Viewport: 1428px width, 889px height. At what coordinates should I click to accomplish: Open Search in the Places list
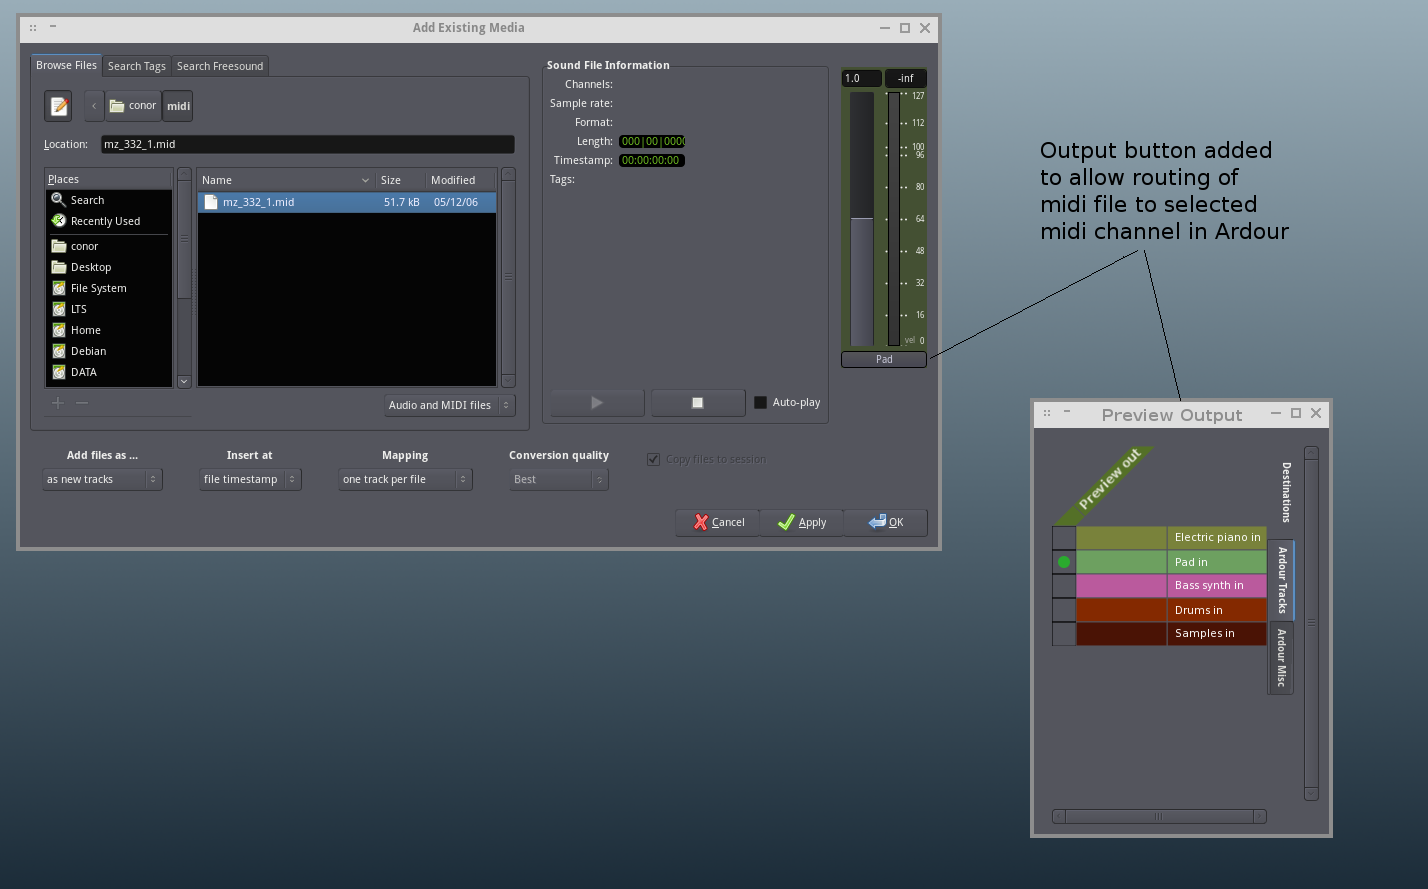point(87,200)
